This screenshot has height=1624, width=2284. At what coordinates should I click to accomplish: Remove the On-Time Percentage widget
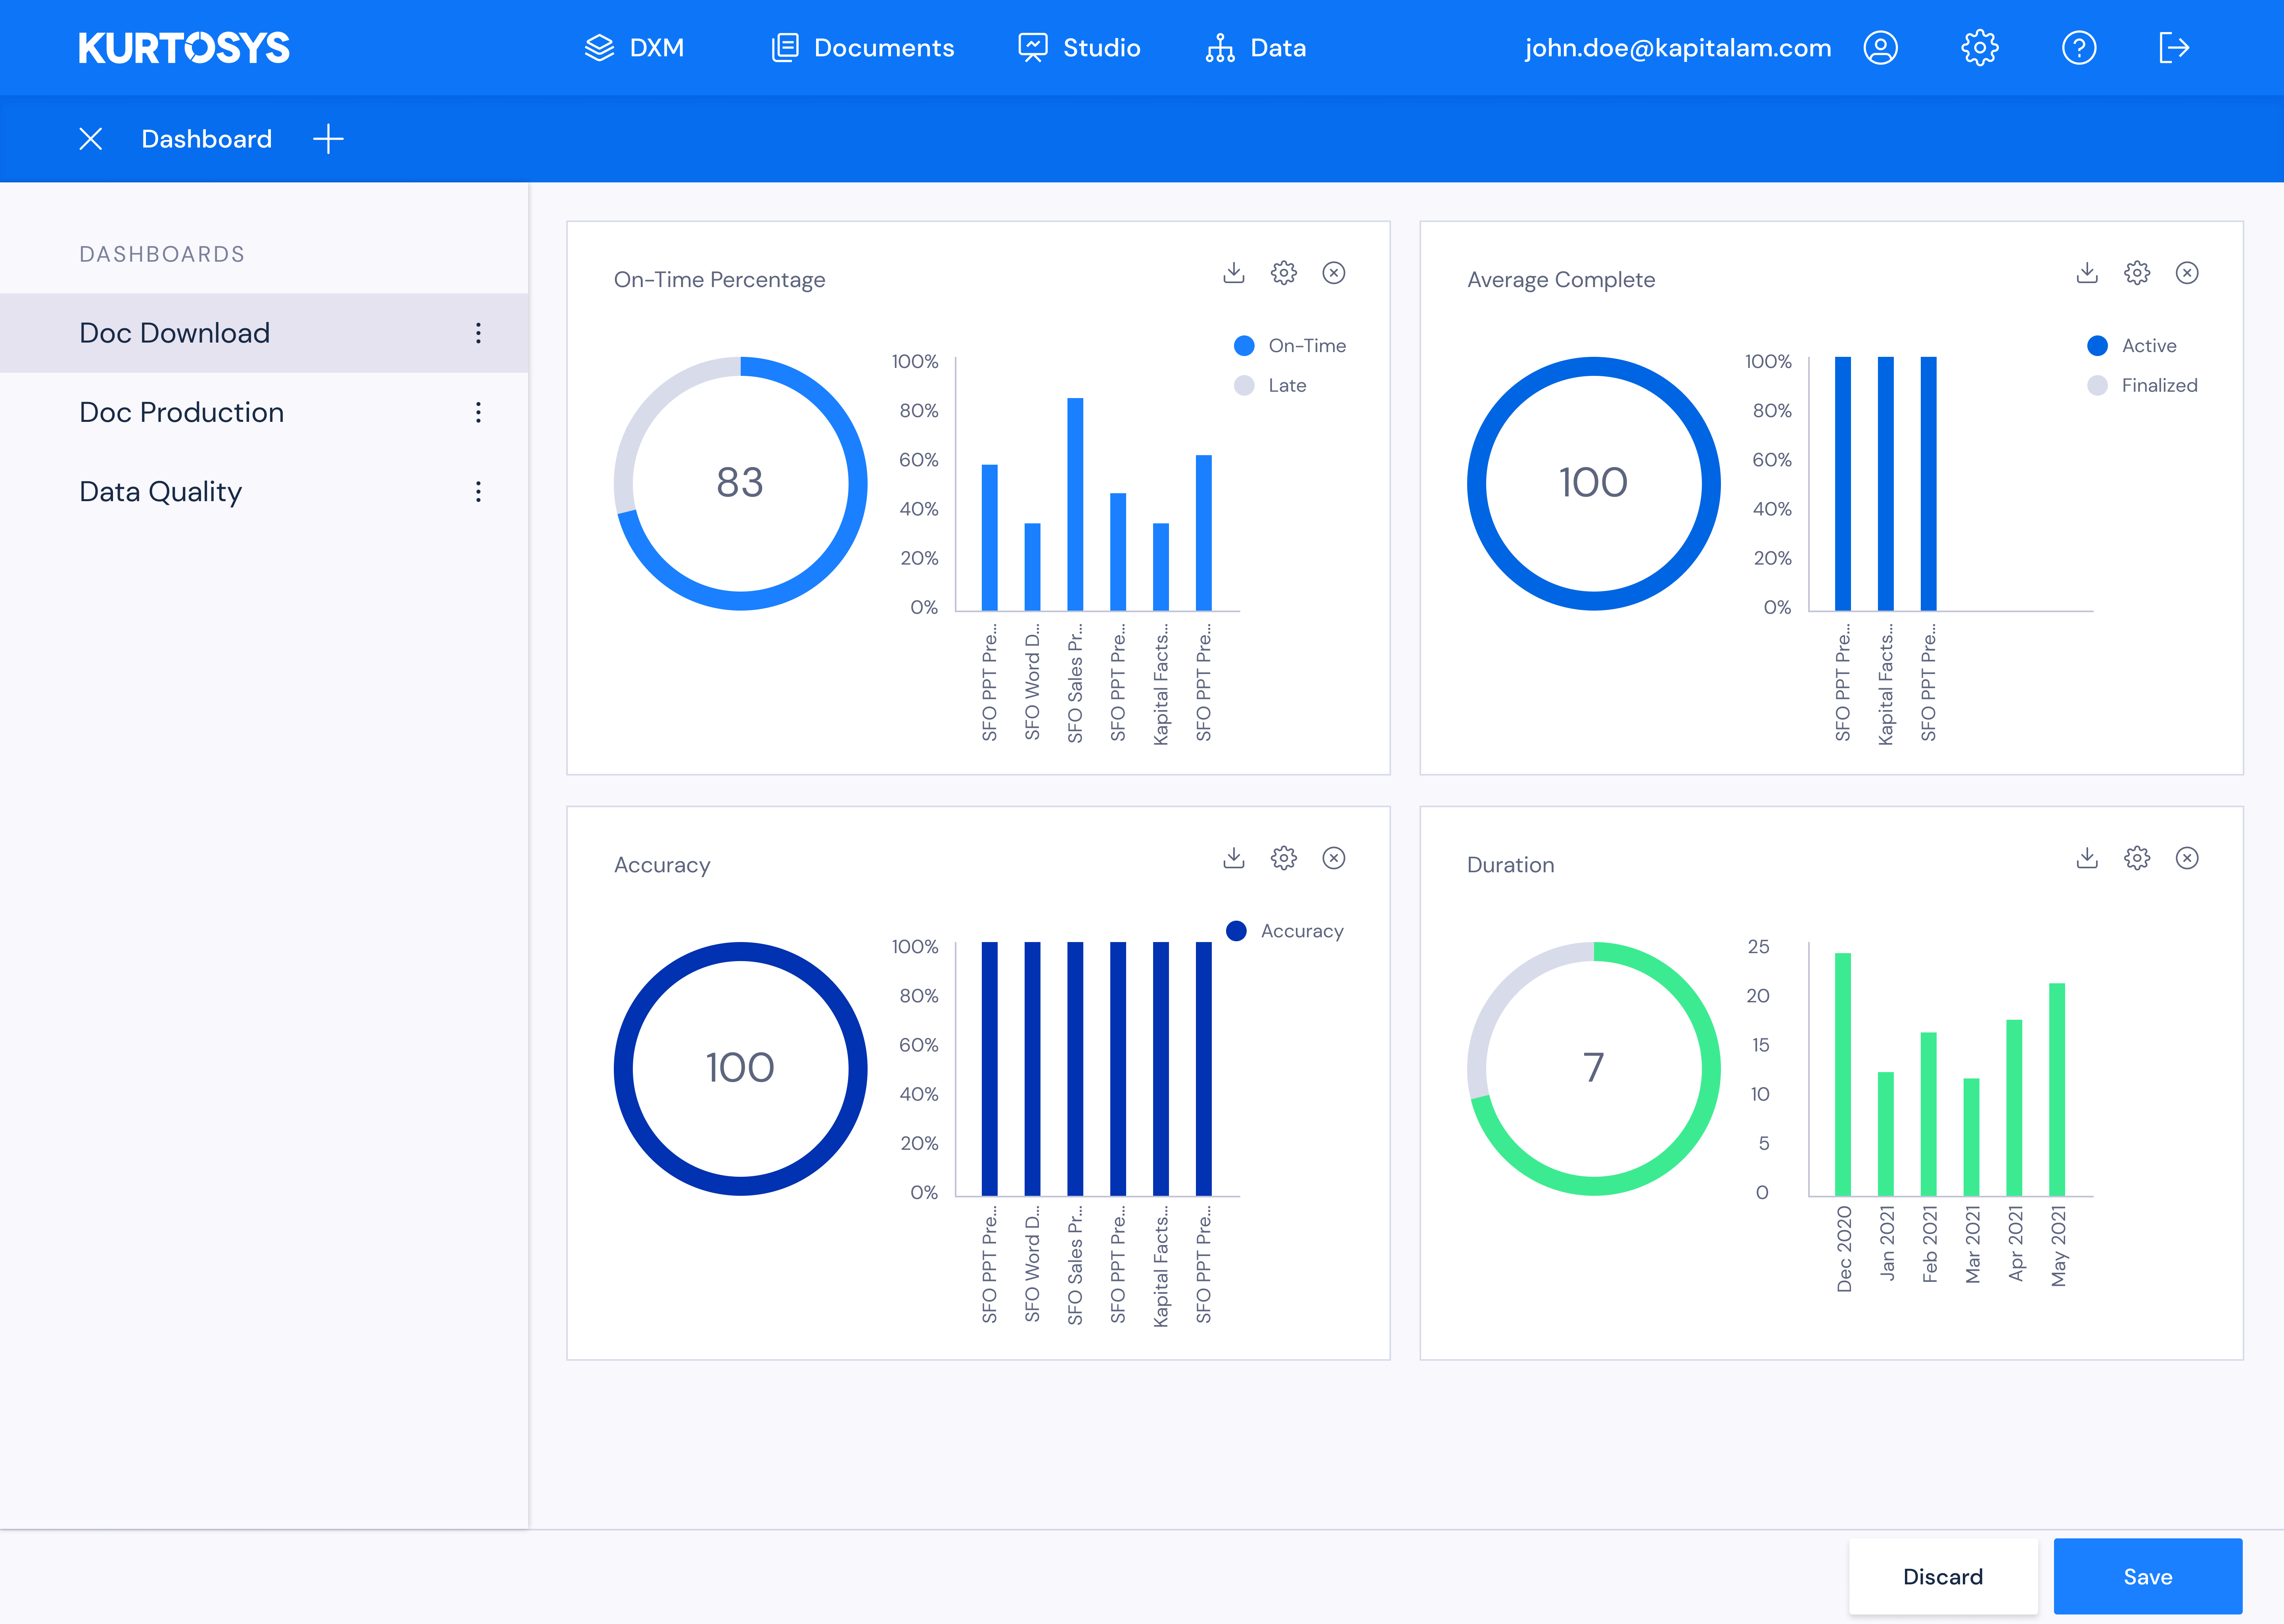coord(1334,273)
